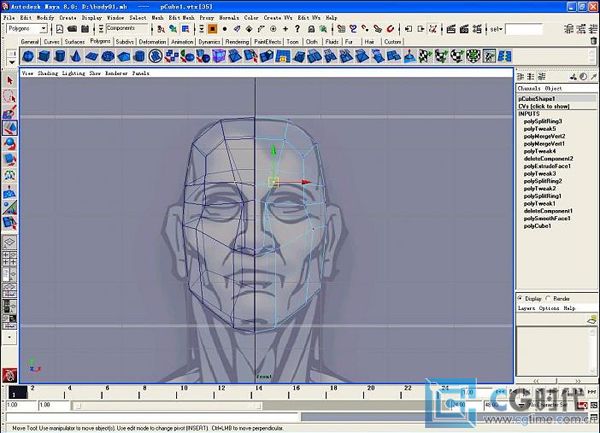
Task: Click the magnet snap icon in status line
Action: [390, 29]
